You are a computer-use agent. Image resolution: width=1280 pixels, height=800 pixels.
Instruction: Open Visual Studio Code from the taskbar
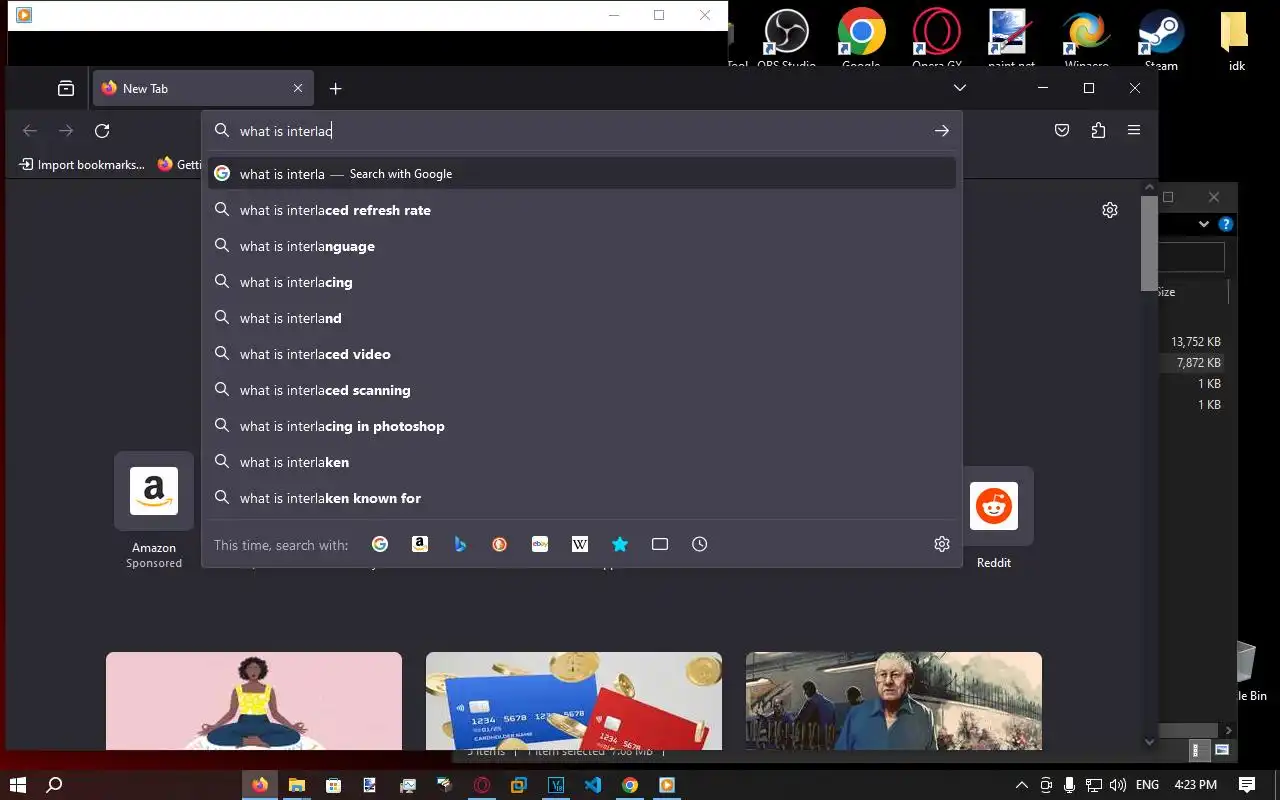point(593,785)
